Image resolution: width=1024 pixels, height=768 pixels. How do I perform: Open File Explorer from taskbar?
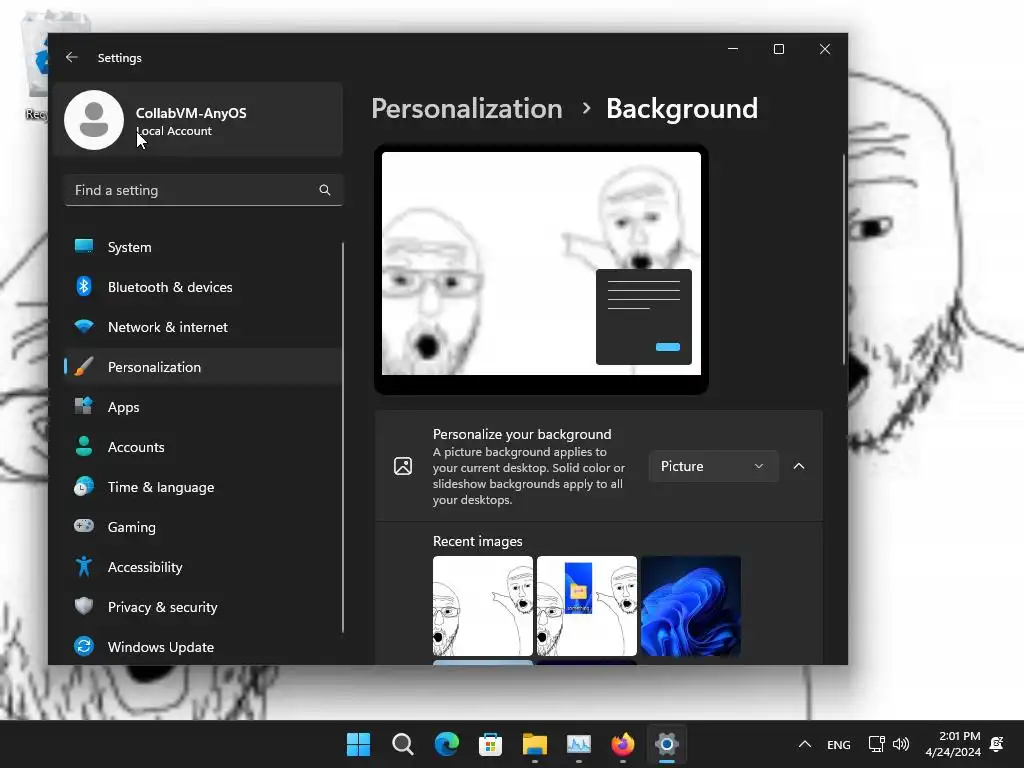534,744
